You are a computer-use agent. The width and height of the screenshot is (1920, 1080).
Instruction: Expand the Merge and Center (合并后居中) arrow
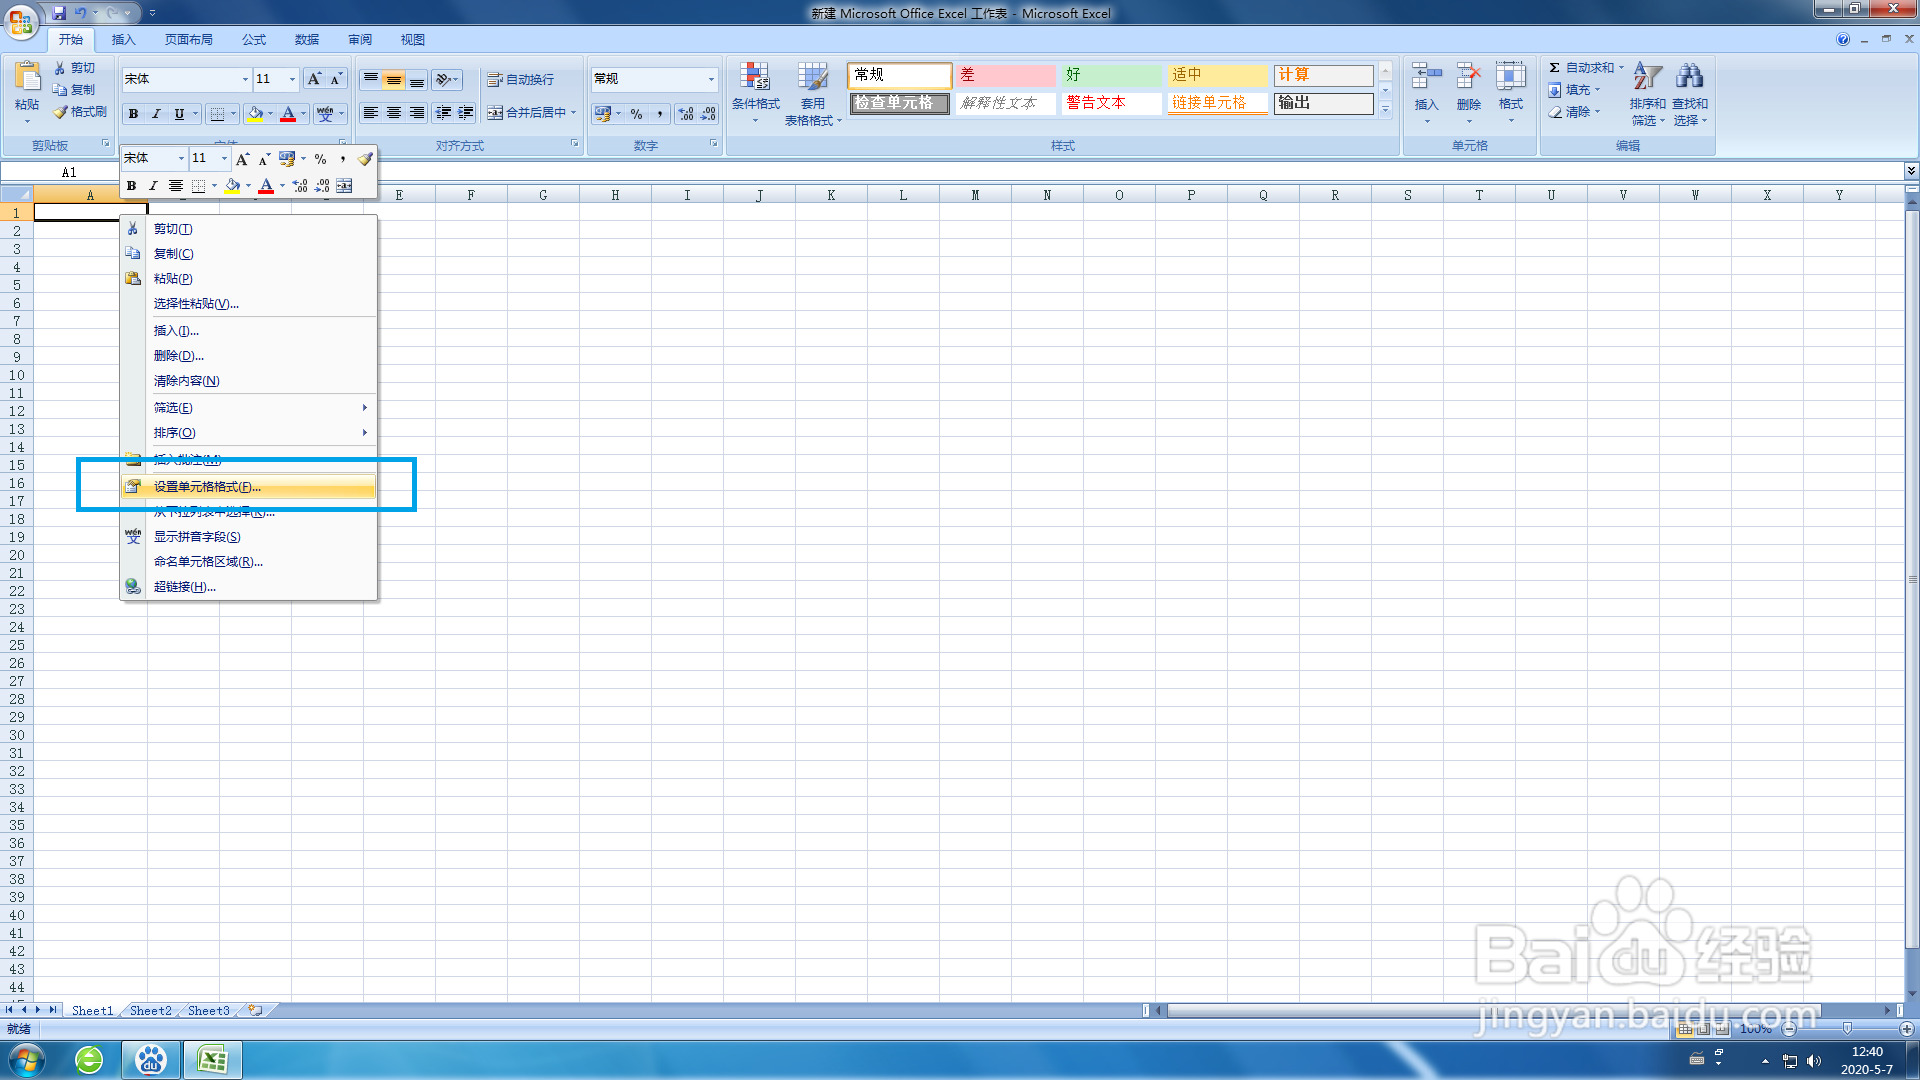coord(574,112)
